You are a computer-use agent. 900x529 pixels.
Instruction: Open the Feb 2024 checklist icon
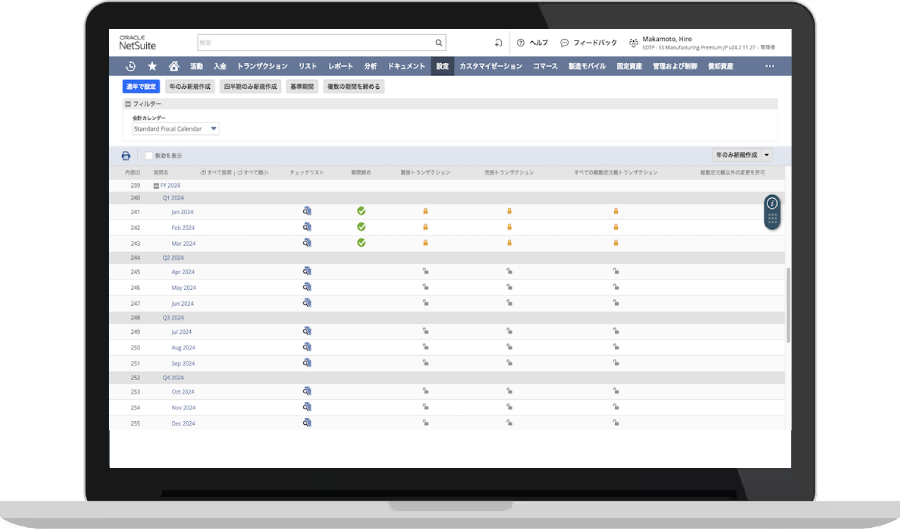coord(307,227)
